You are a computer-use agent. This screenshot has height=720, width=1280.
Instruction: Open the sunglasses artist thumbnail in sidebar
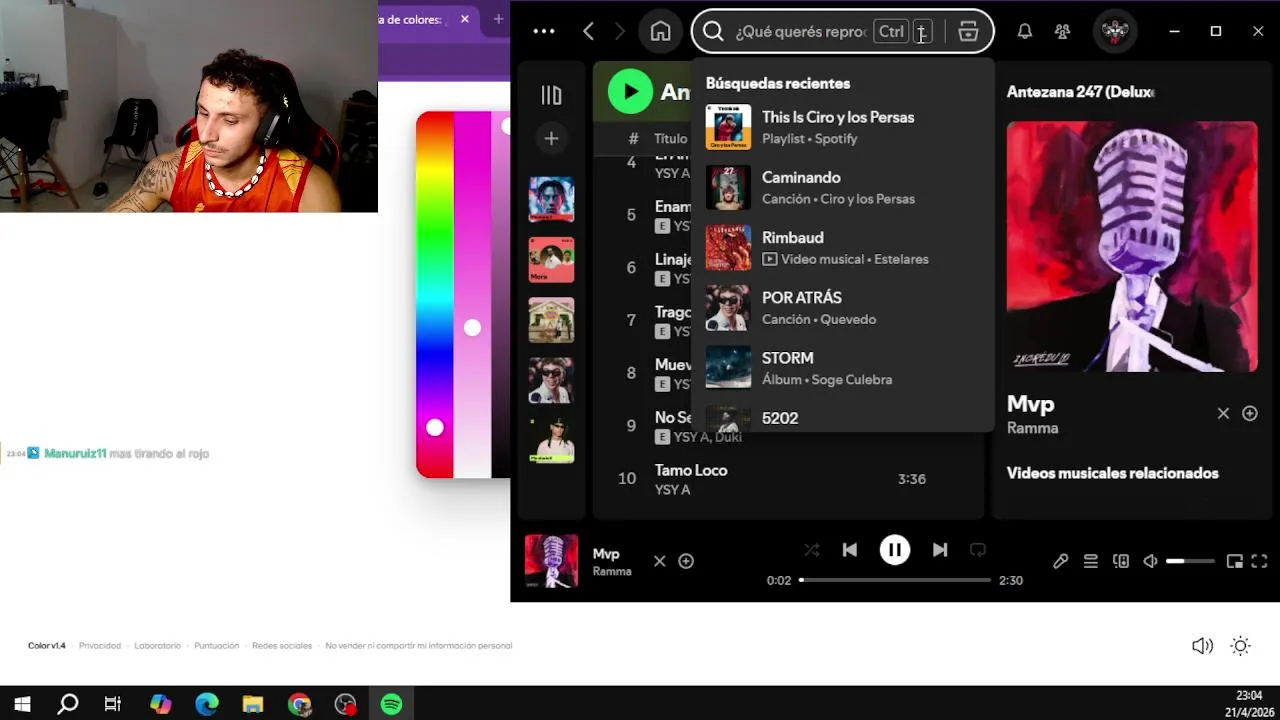(551, 380)
